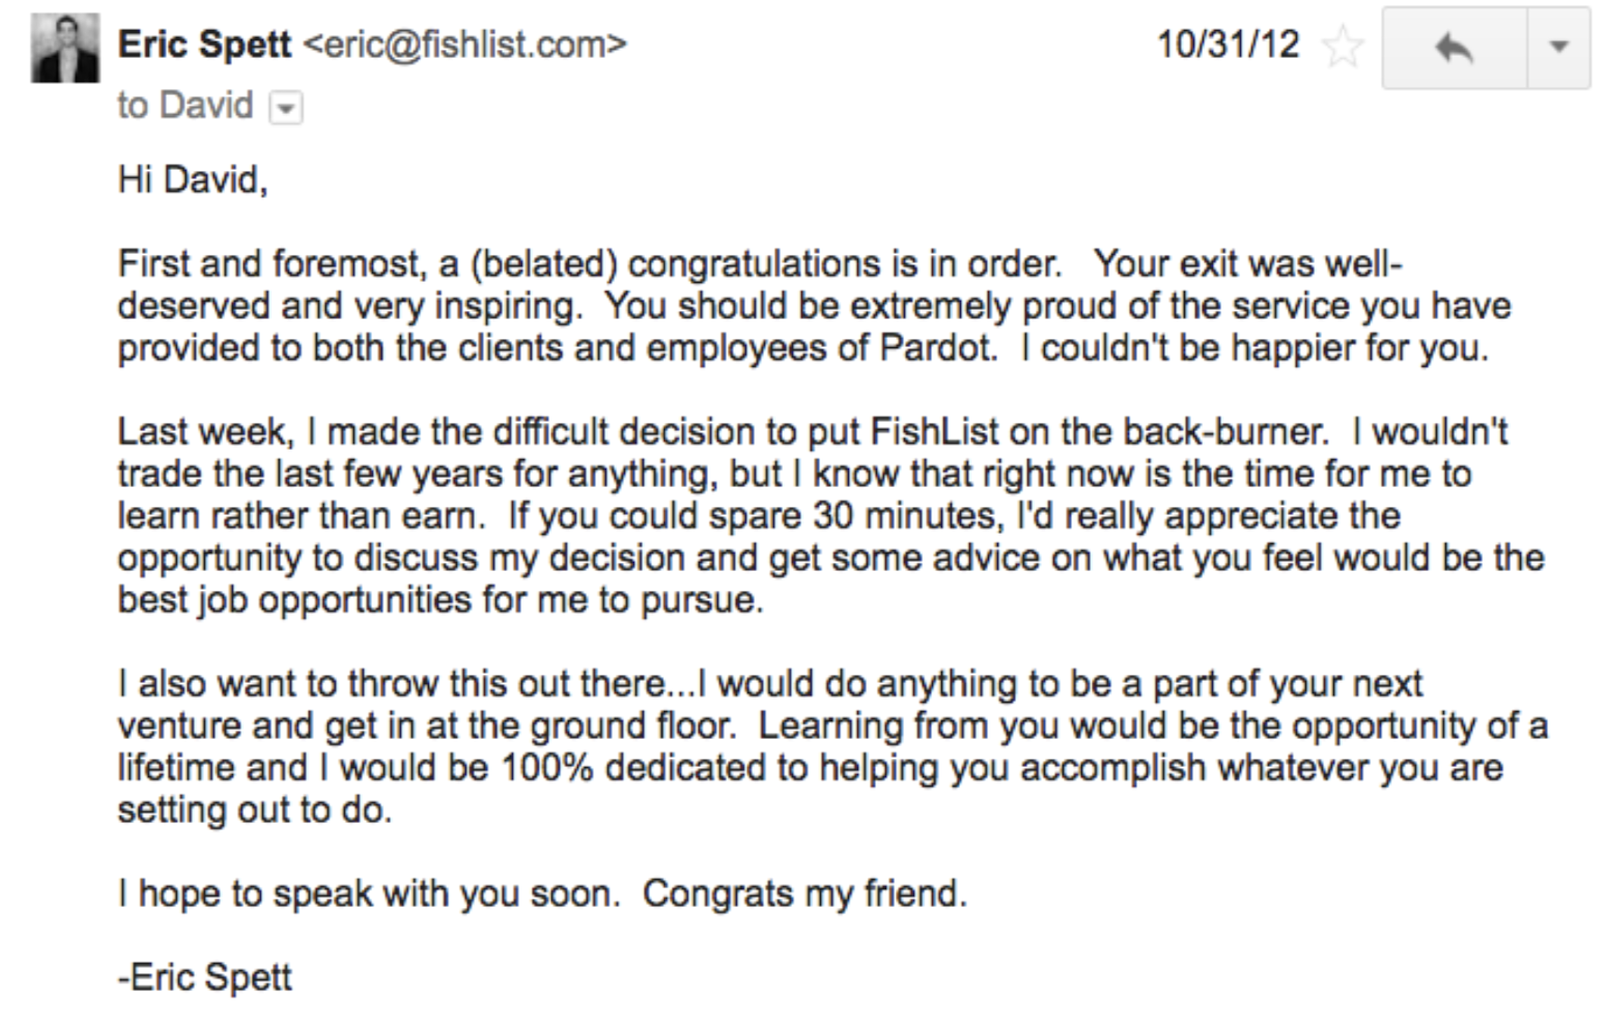This screenshot has height=1020, width=1600.
Task: Click the 'to David' recipient text
Action: click(185, 105)
